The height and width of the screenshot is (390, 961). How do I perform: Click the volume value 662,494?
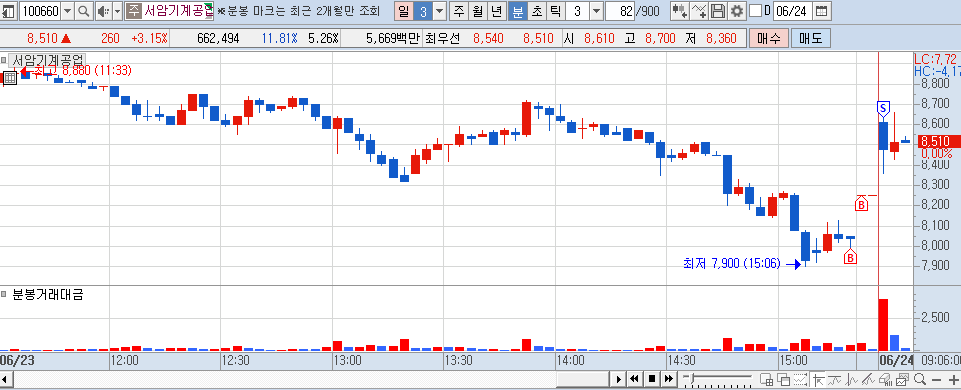click(x=218, y=39)
